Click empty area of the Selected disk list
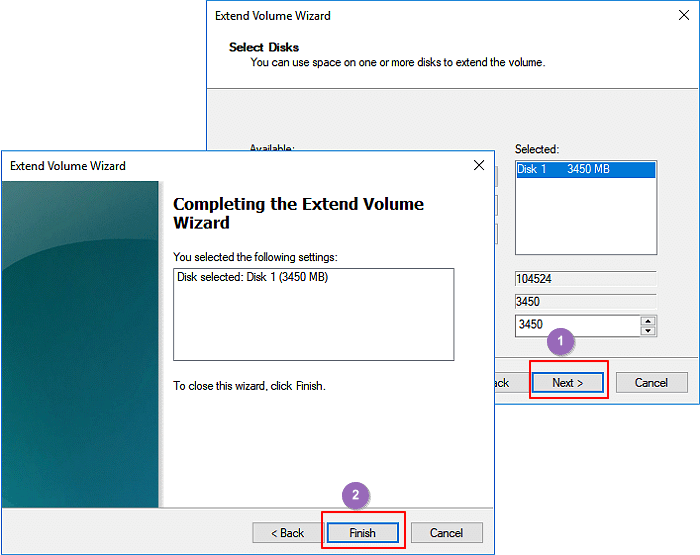Screen dimensions: 700x555 pos(585,220)
